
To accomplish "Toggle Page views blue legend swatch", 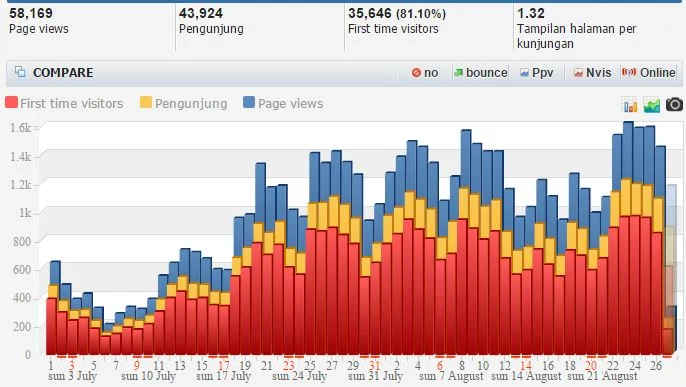I will [x=248, y=102].
